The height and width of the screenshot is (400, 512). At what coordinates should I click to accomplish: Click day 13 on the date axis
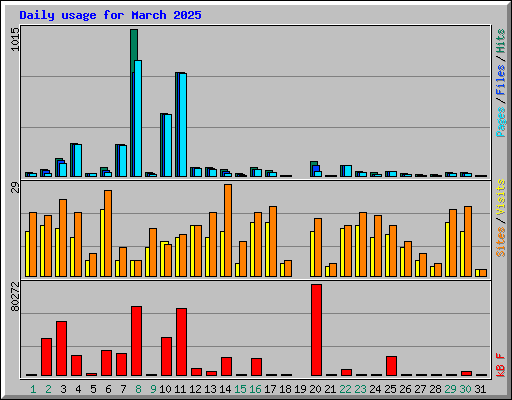point(210,389)
